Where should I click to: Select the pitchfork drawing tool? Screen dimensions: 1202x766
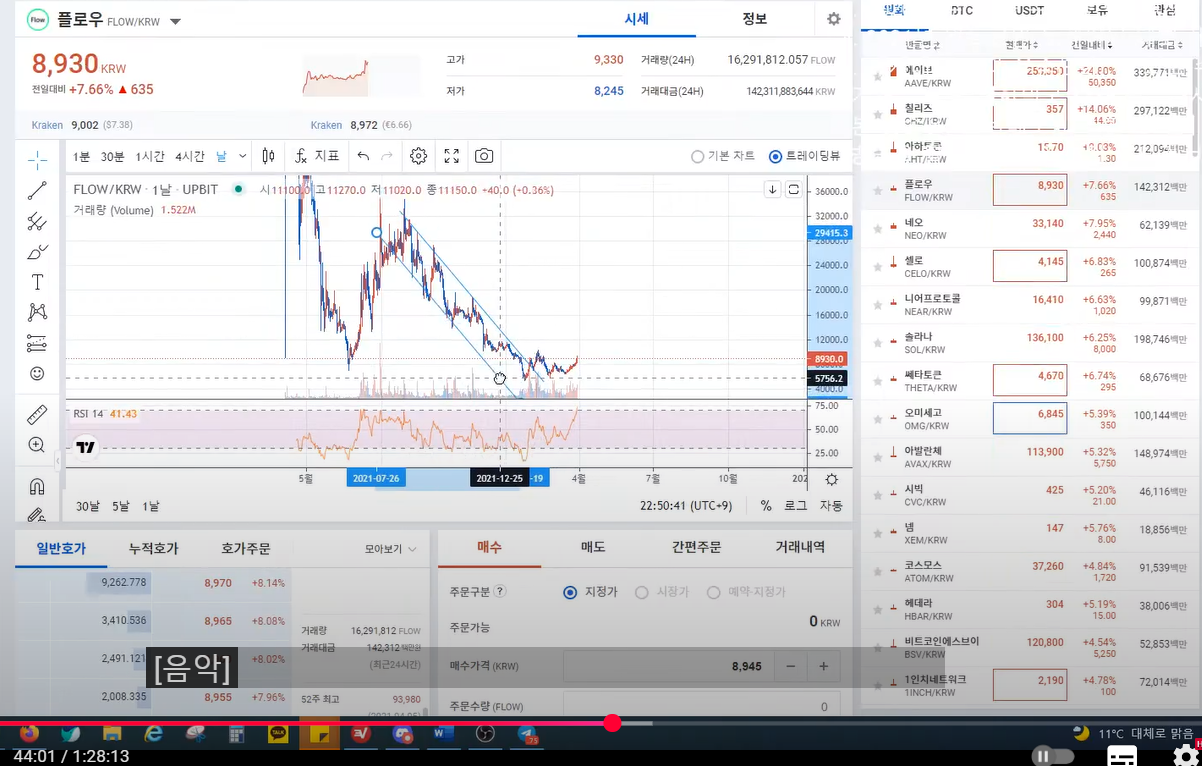[37, 221]
